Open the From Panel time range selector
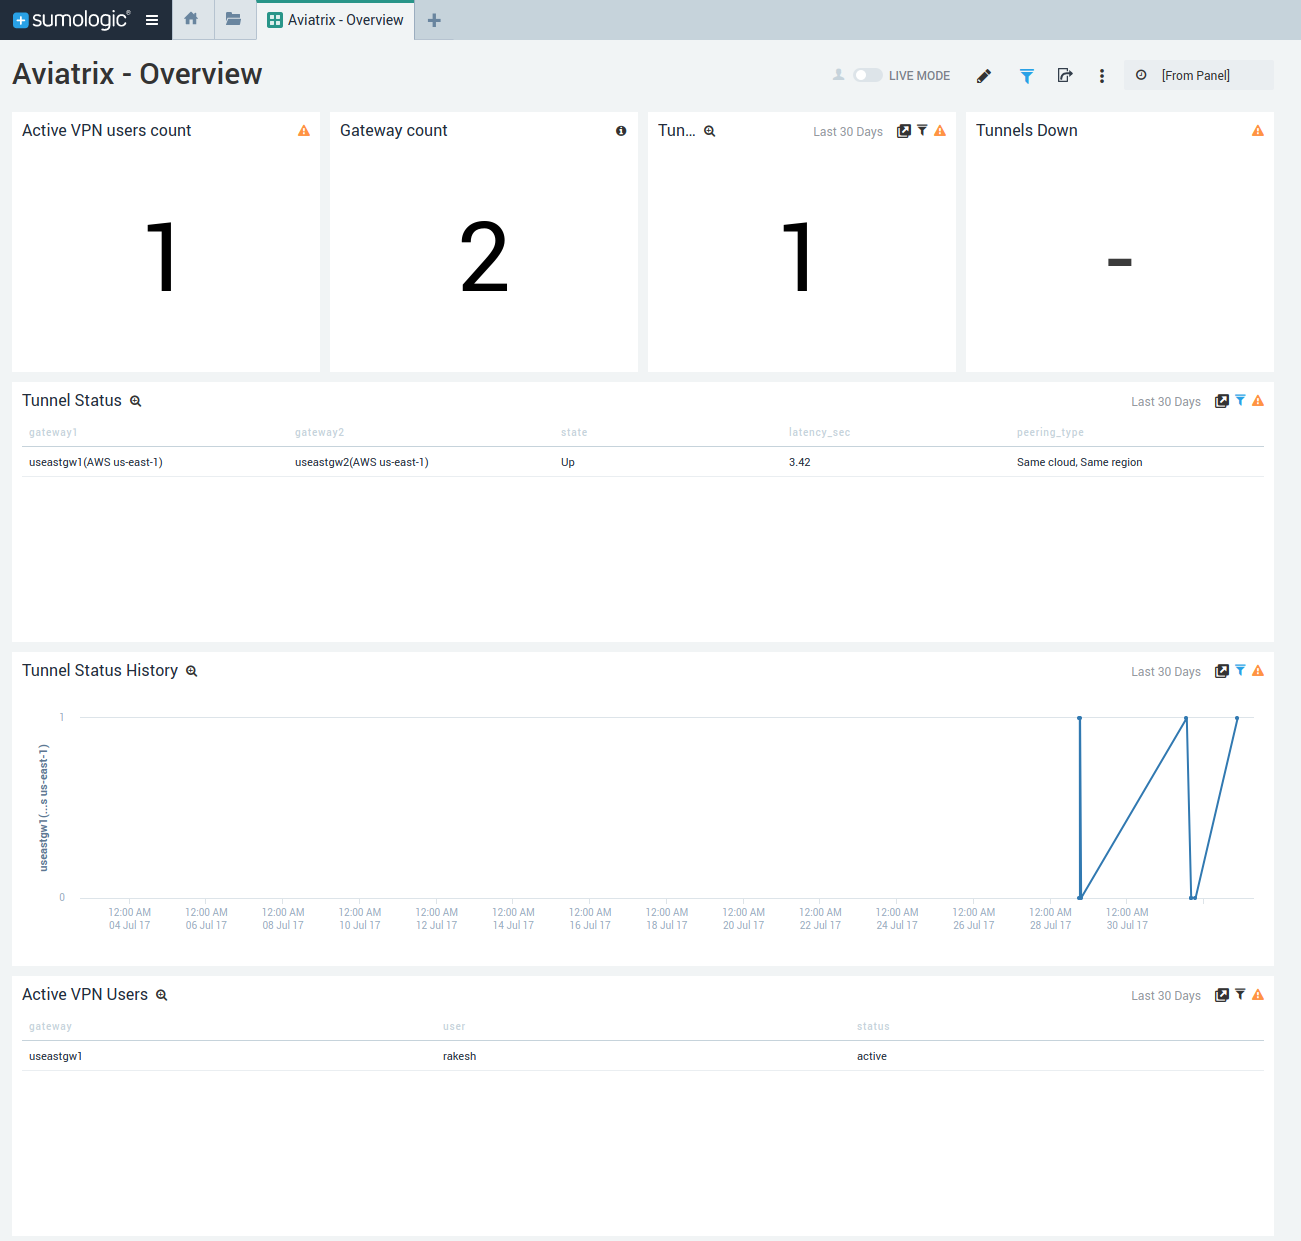Viewport: 1301px width, 1241px height. (x=1198, y=75)
